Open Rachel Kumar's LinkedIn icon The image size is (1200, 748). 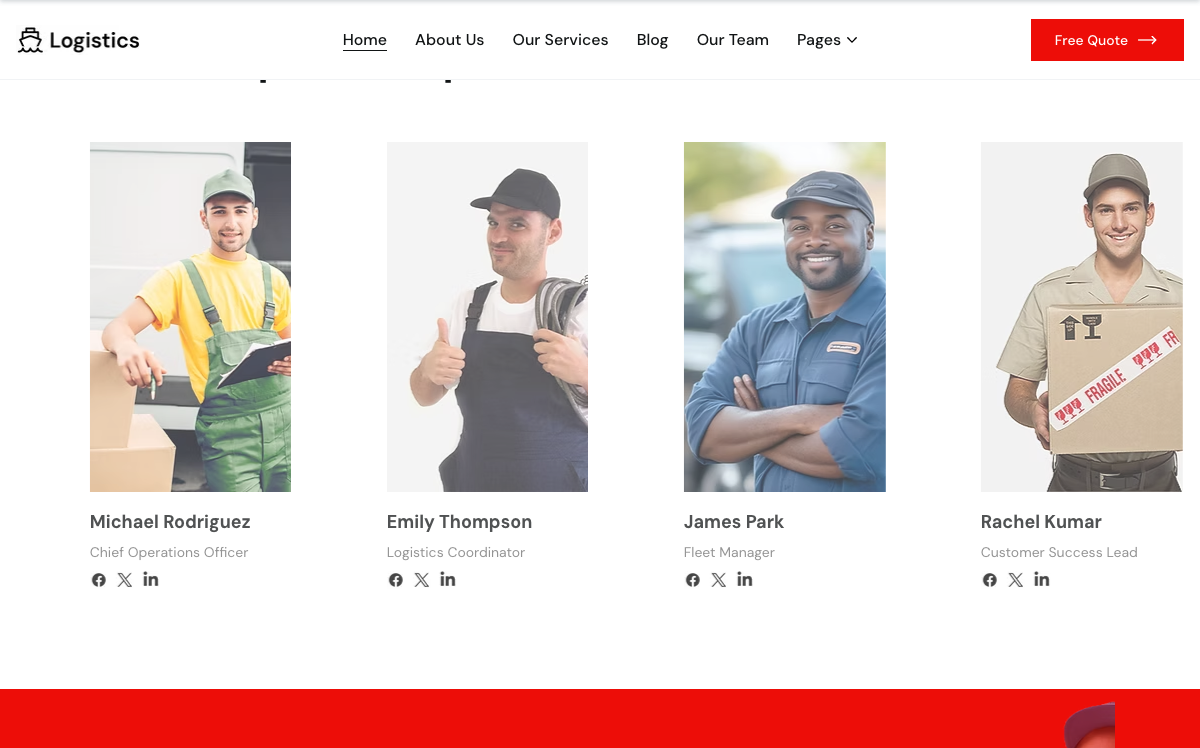tap(1041, 579)
